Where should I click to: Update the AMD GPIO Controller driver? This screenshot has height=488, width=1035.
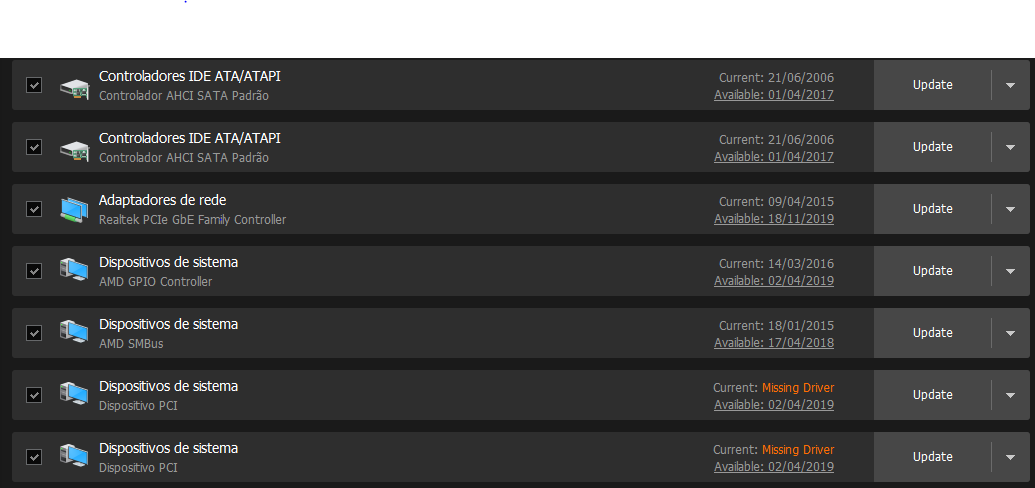932,271
